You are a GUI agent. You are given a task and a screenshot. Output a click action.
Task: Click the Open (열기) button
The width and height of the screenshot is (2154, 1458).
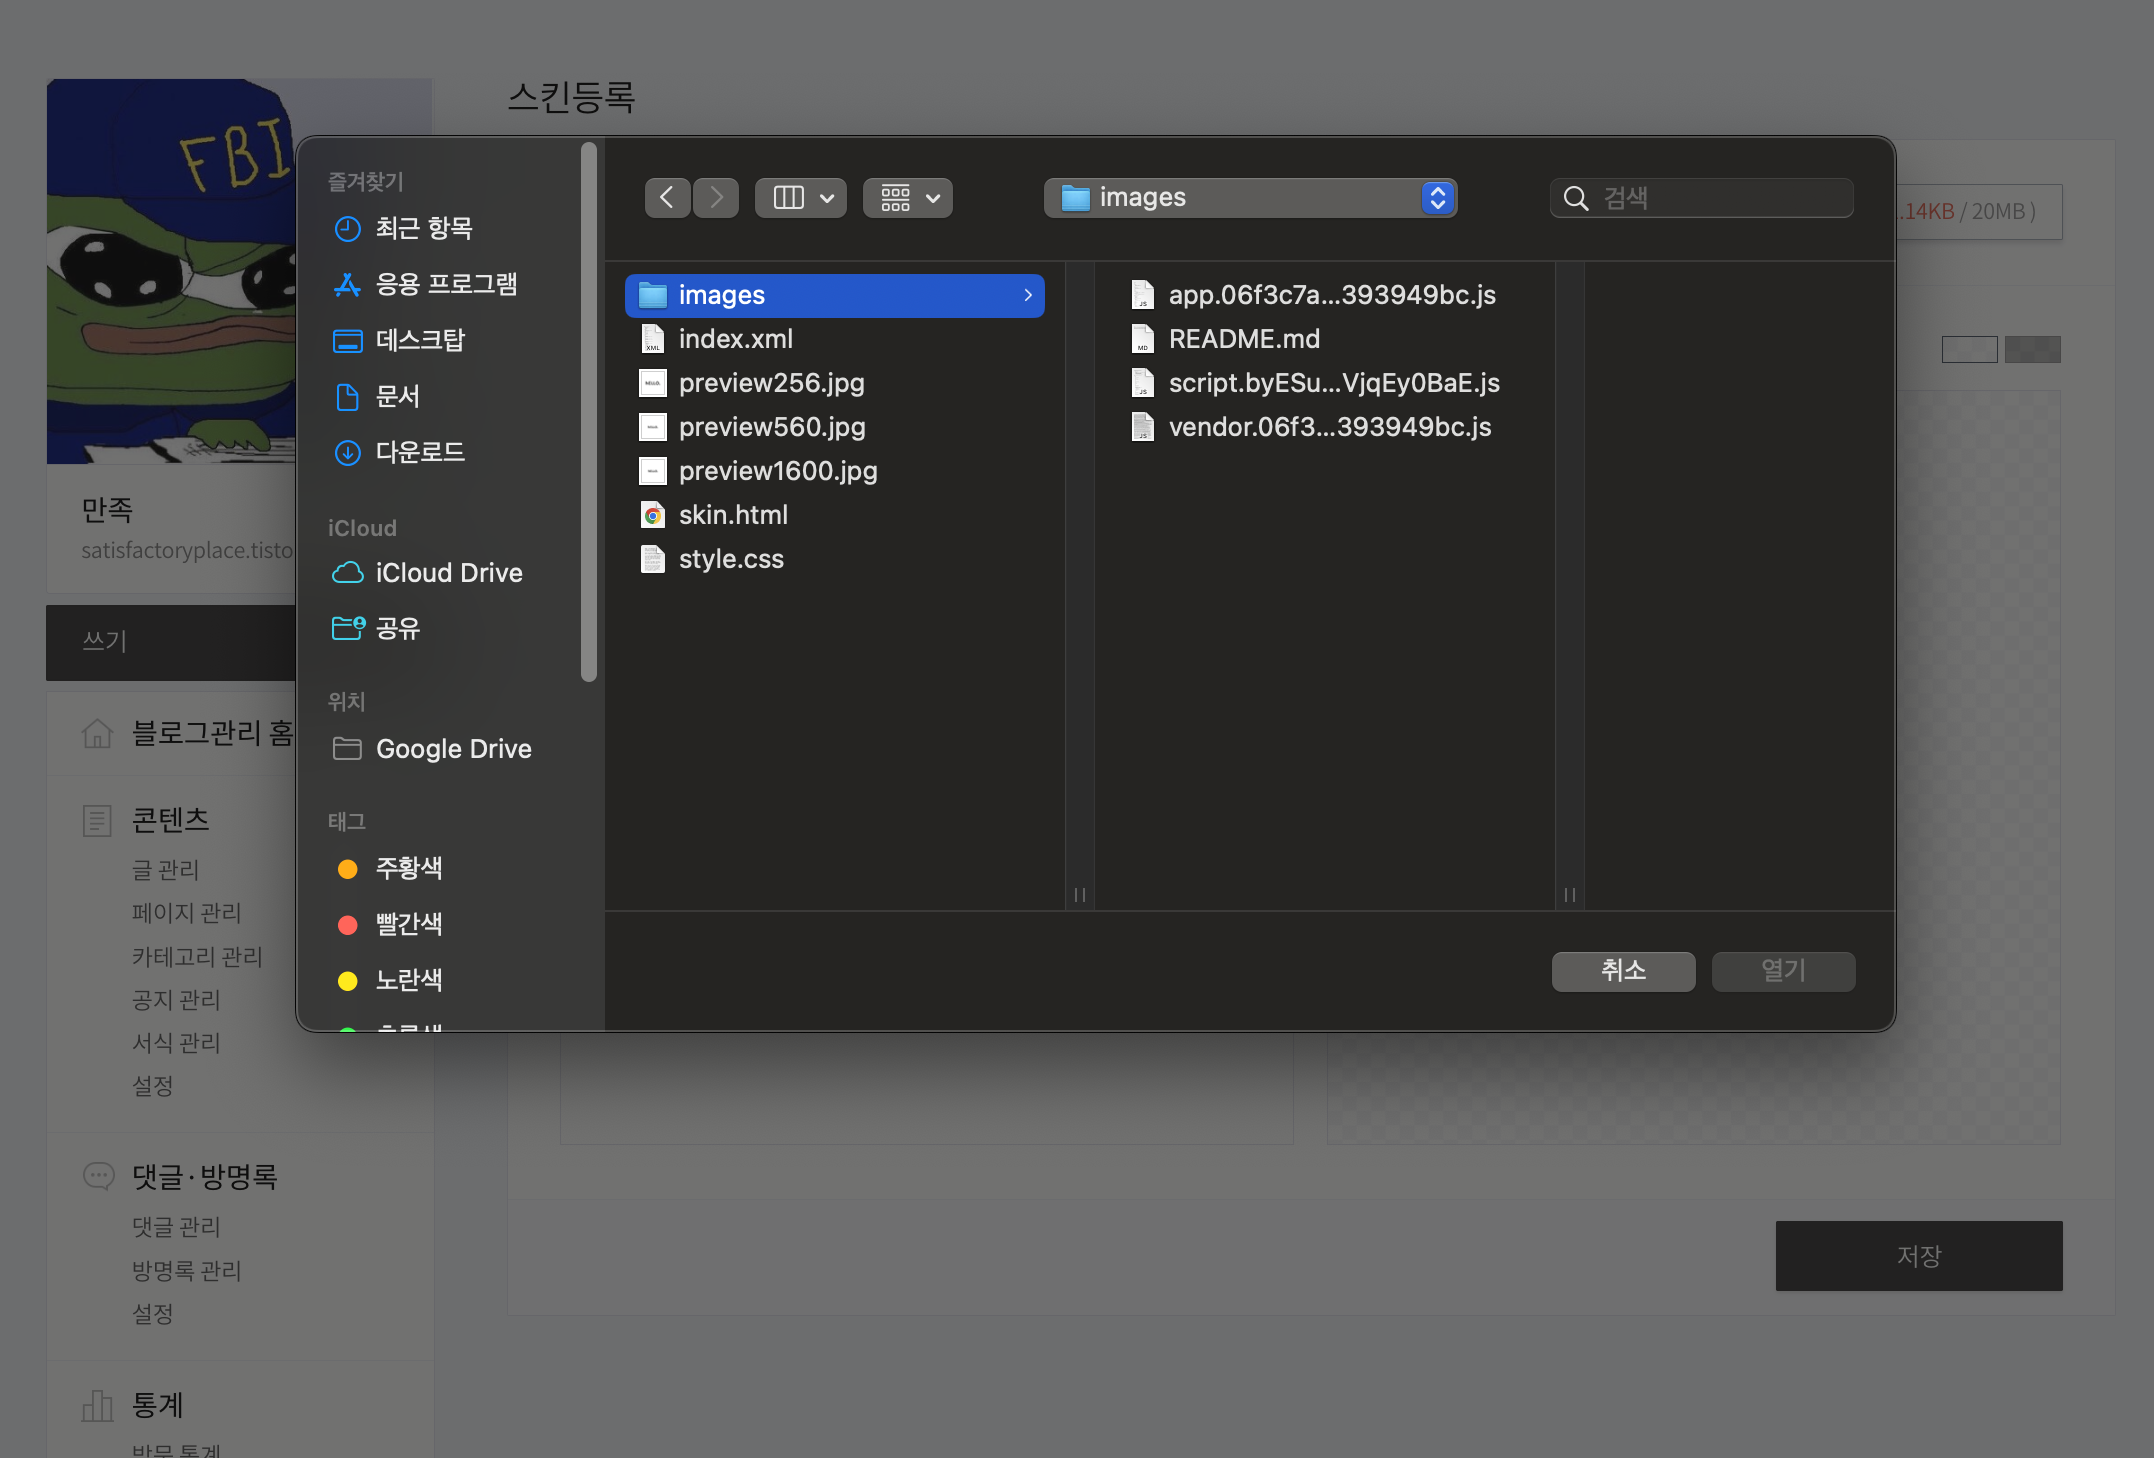[x=1783, y=971]
